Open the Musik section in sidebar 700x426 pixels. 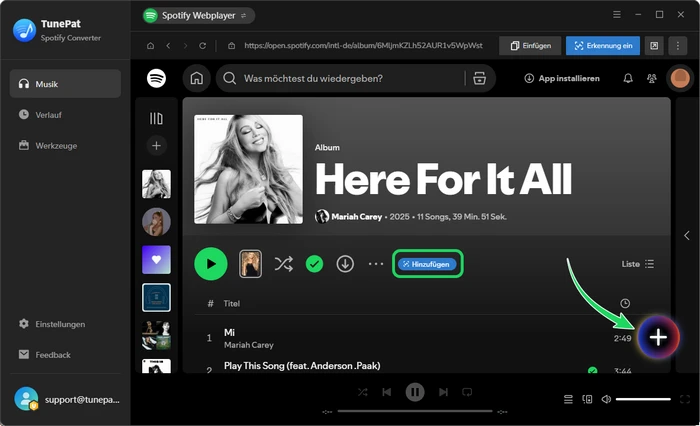click(65, 84)
